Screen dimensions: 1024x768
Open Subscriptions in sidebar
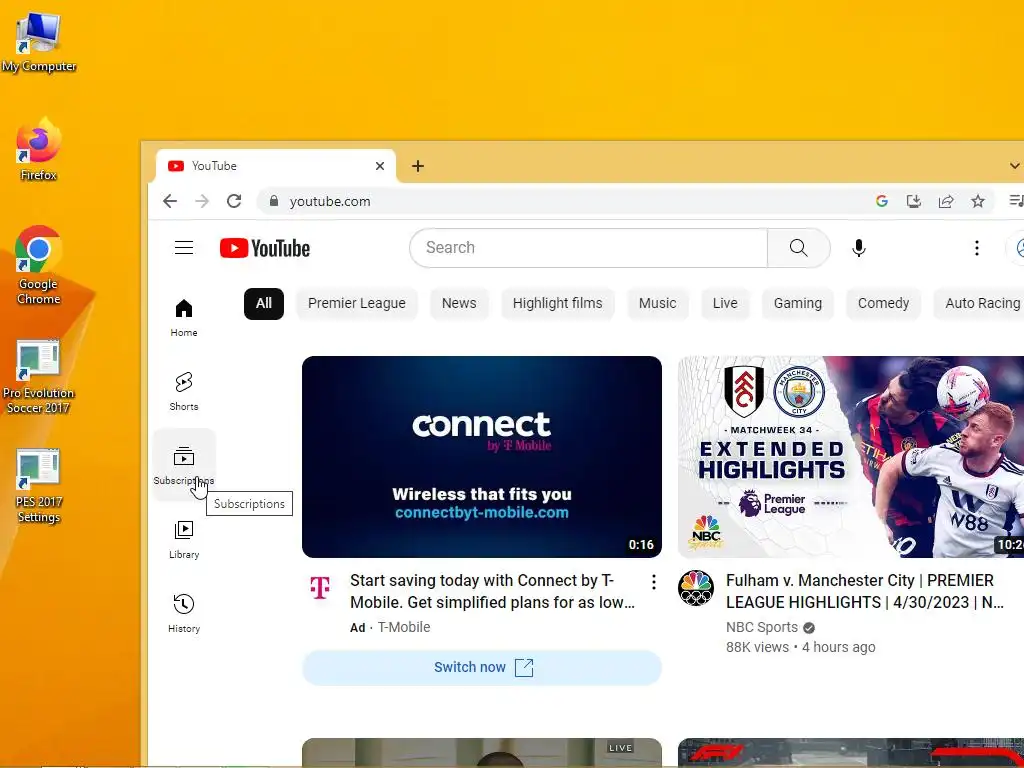click(x=184, y=465)
